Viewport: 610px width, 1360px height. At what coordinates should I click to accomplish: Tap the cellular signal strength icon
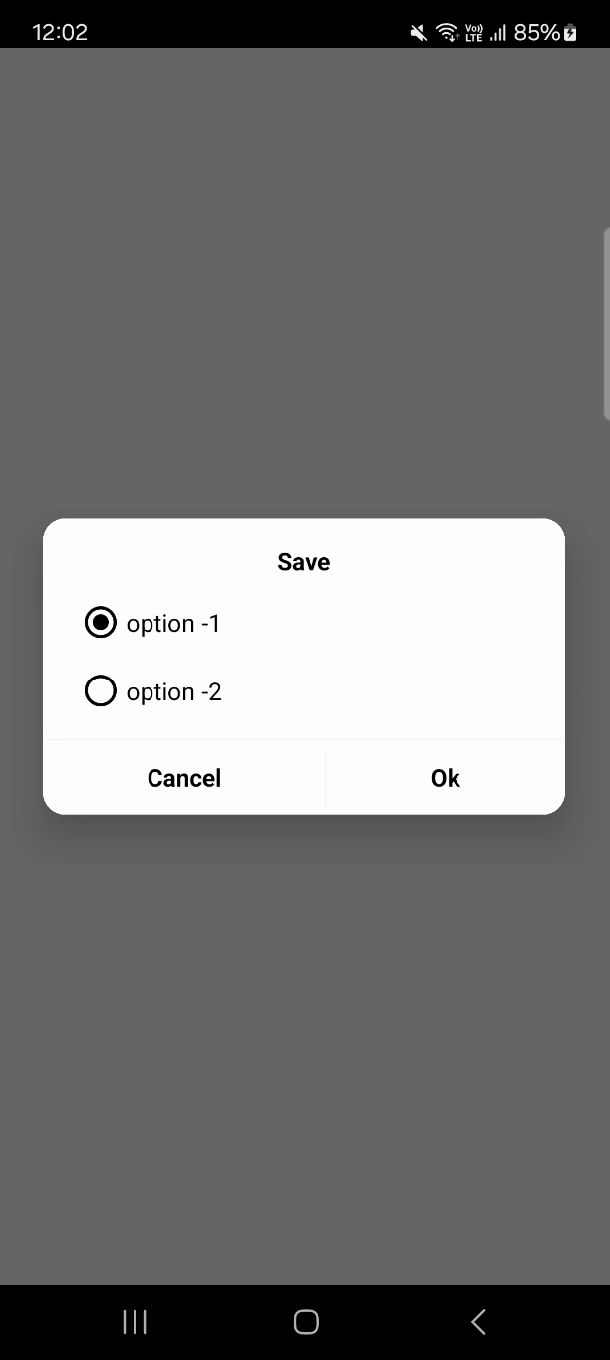coord(496,31)
